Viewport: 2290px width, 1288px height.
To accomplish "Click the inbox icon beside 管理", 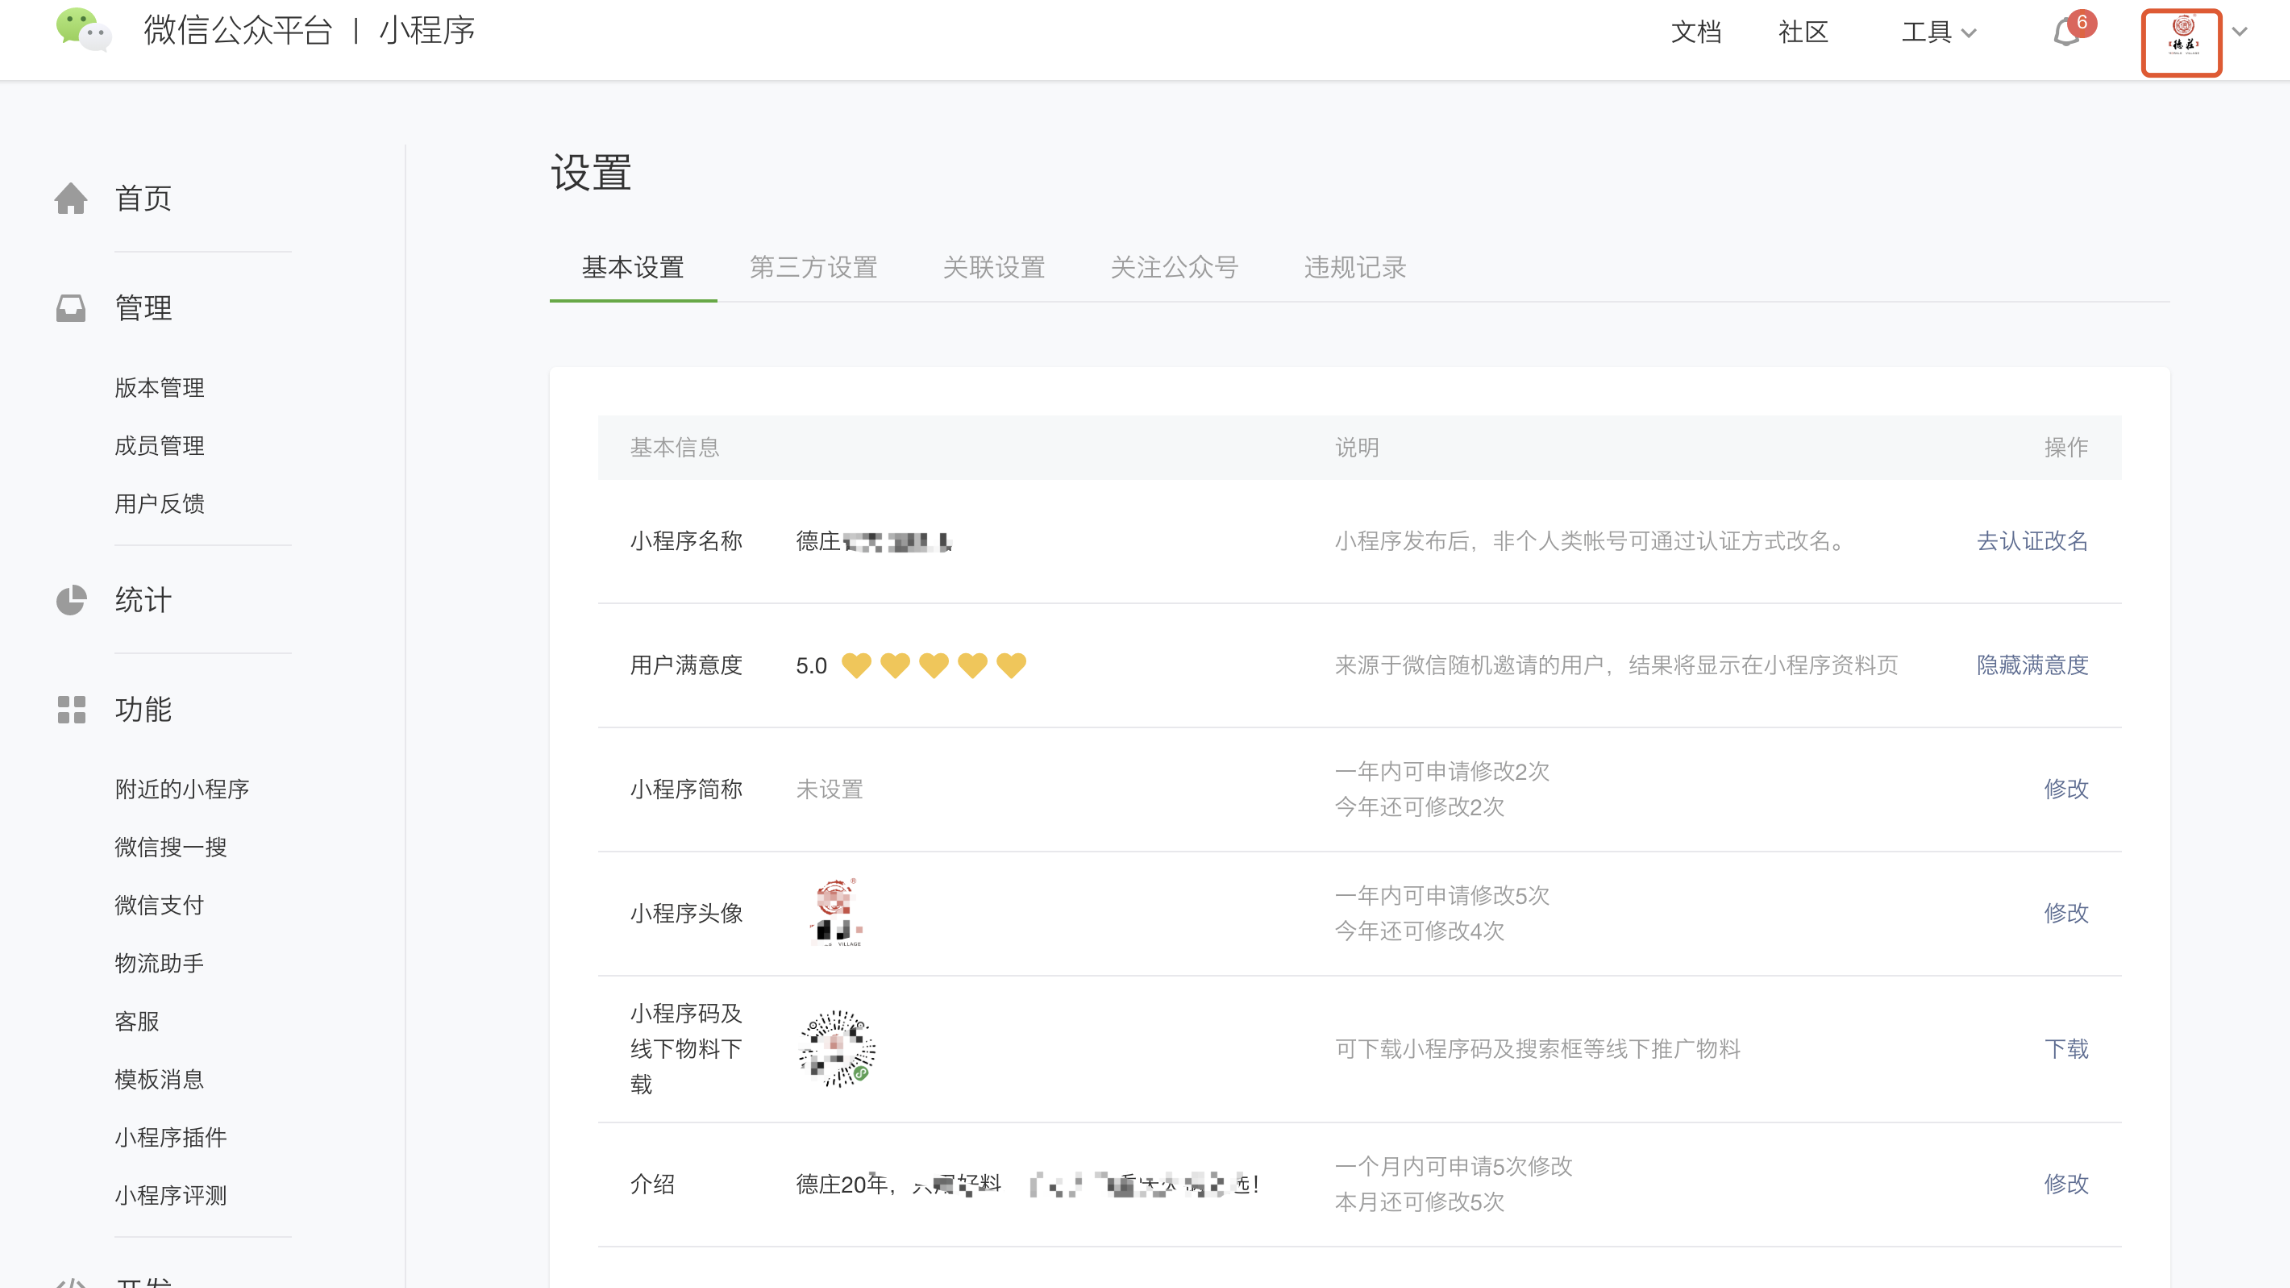I will point(71,308).
